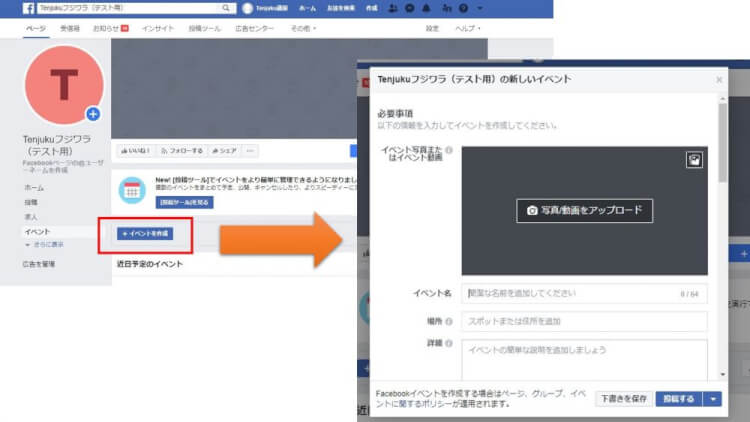
Task: Click the plus icon on profile picture
Action: coord(93,114)
